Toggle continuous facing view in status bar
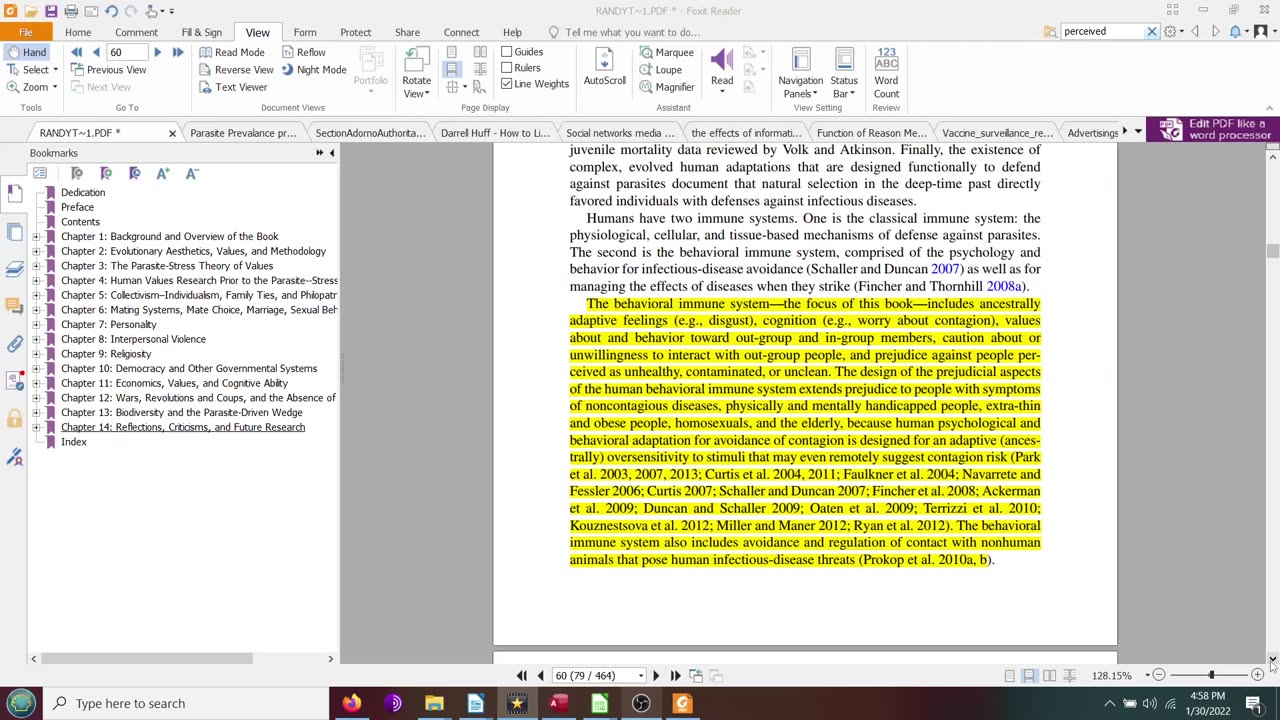1280x720 pixels. coord(1069,676)
